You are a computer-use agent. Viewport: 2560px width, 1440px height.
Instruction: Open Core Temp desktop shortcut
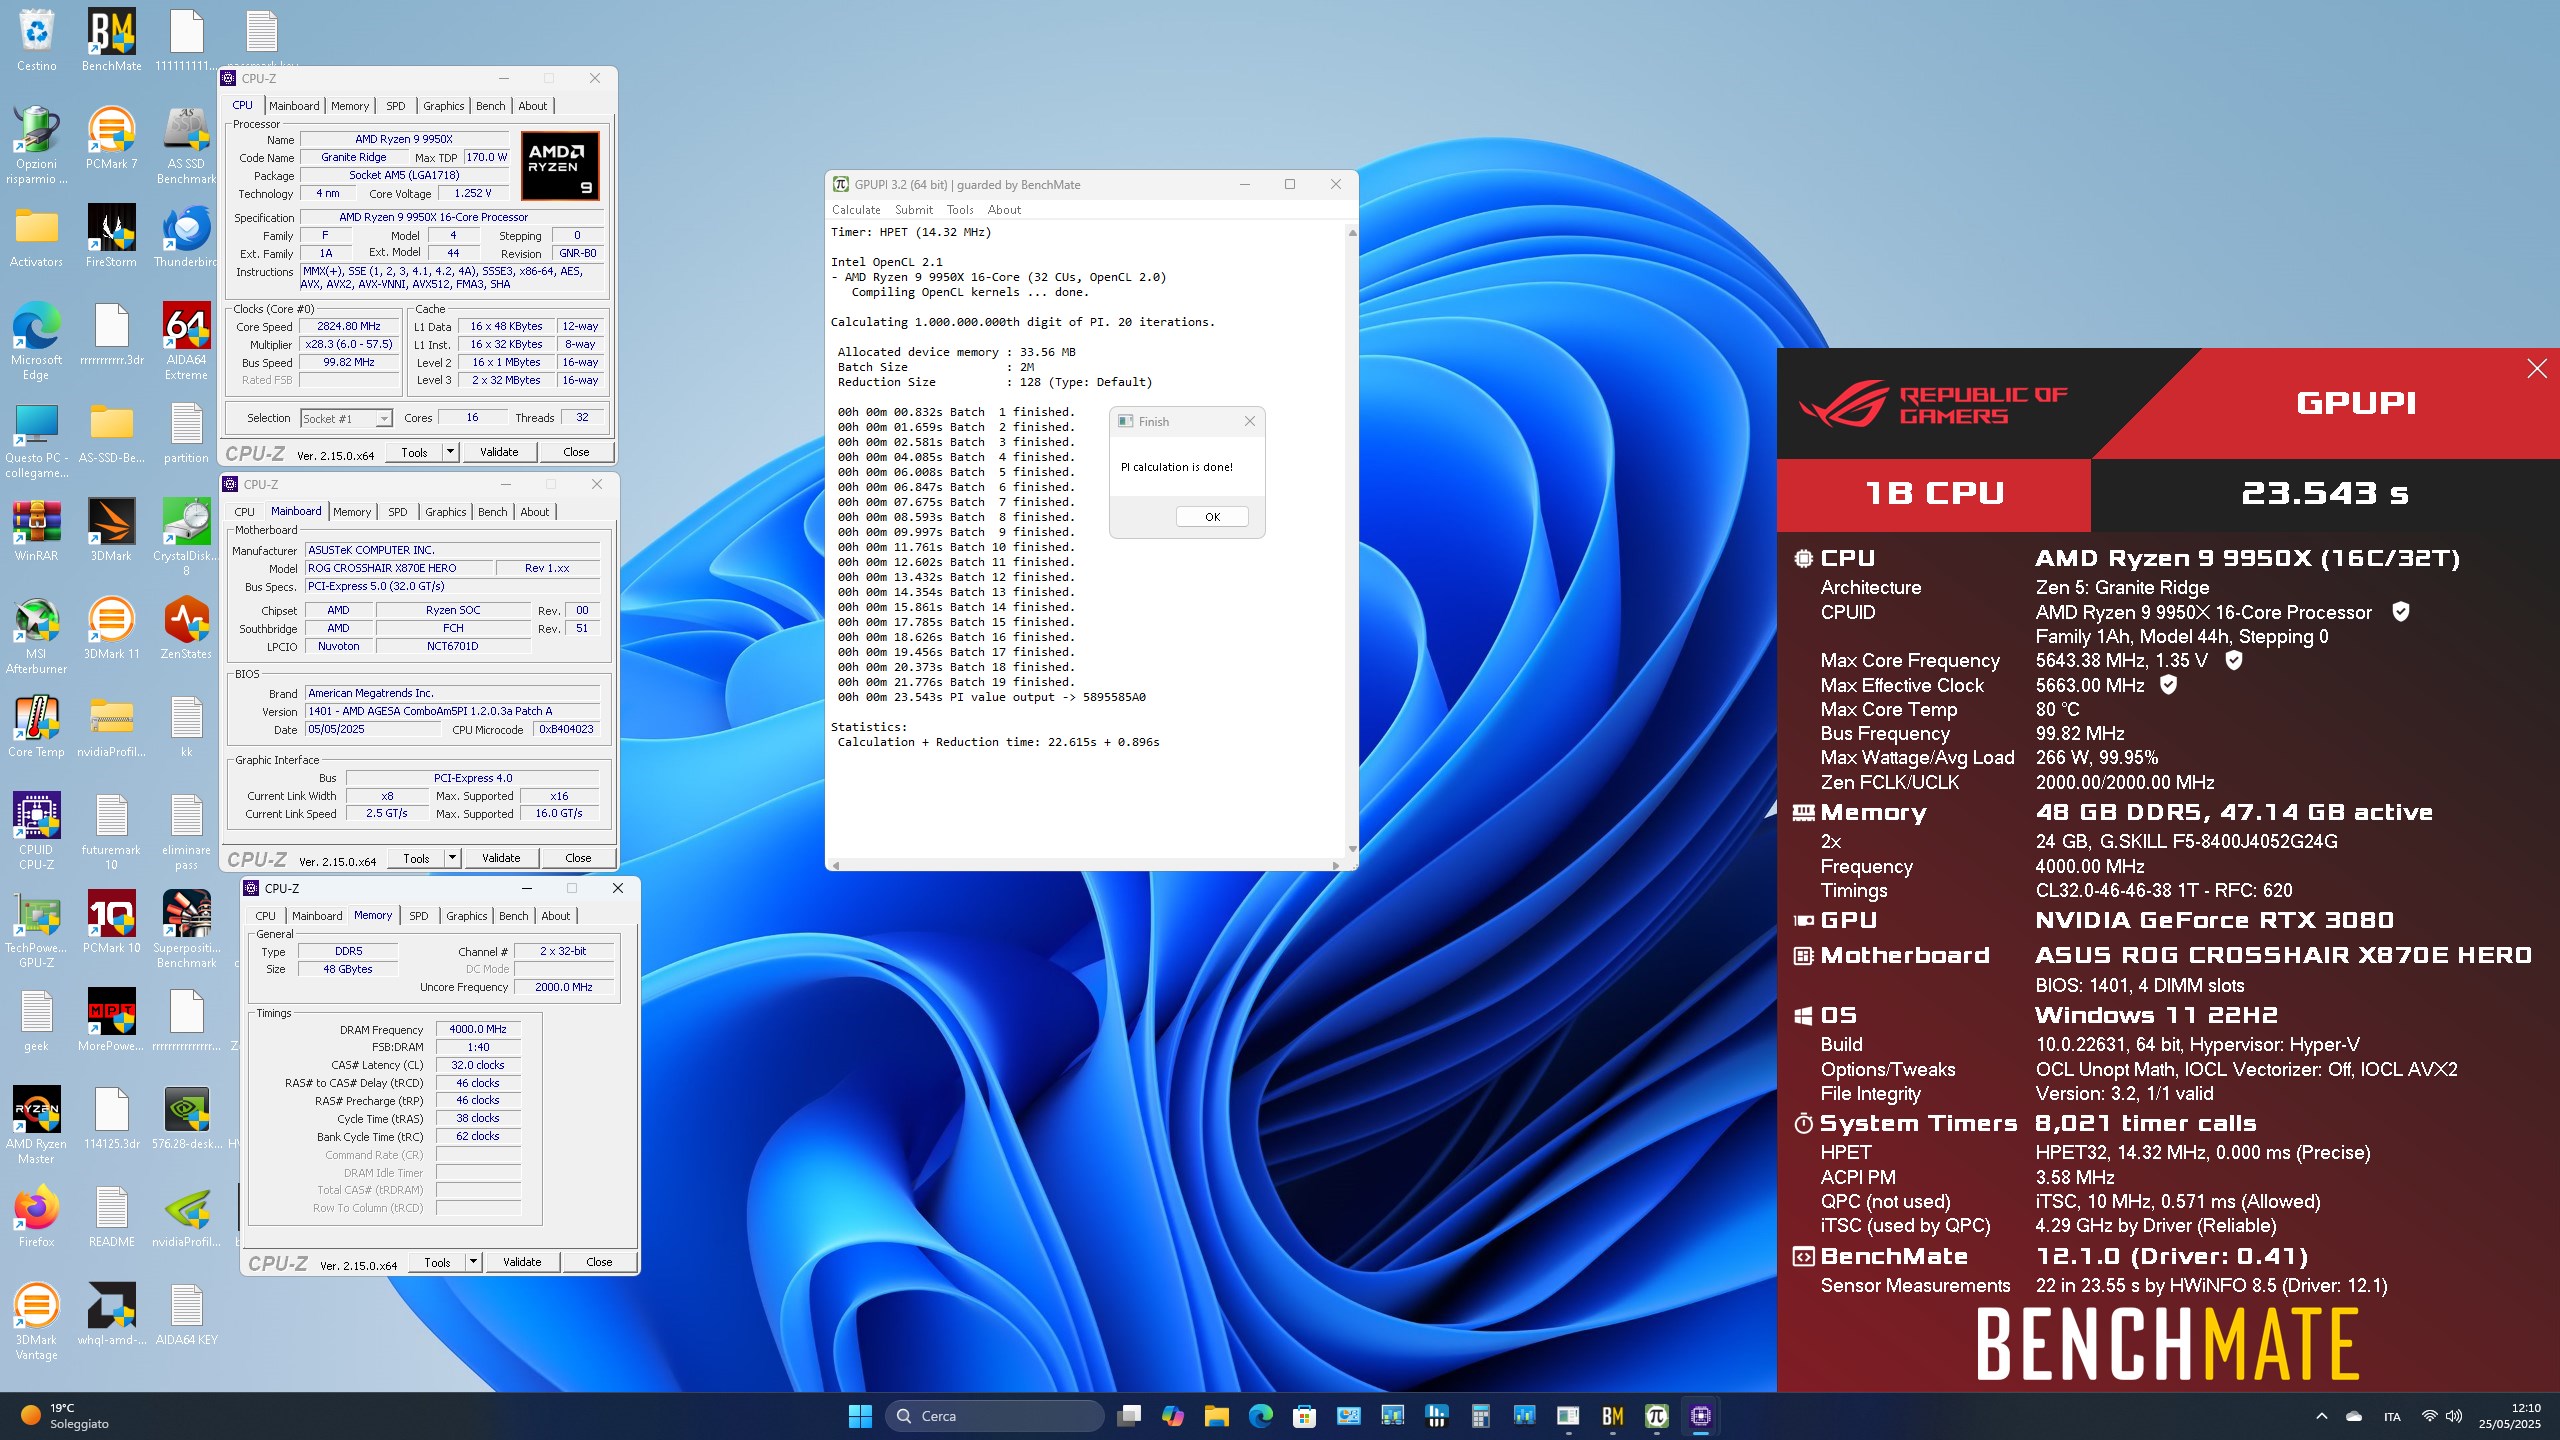pyautogui.click(x=36, y=726)
